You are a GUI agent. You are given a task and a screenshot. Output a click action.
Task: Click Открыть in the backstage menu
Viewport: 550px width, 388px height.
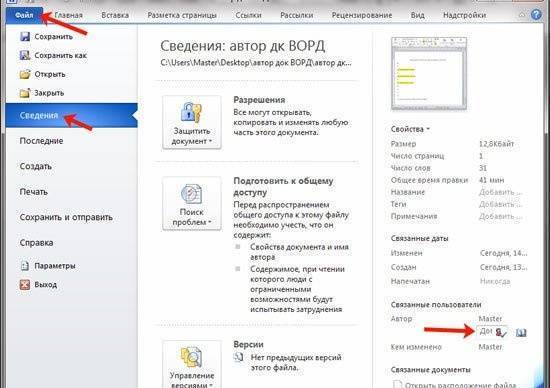50,74
